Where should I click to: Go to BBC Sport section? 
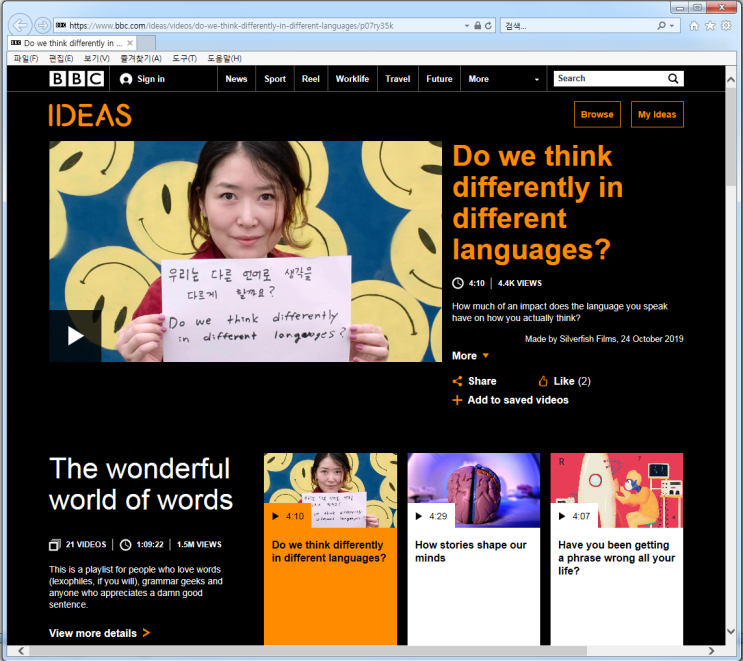275,79
